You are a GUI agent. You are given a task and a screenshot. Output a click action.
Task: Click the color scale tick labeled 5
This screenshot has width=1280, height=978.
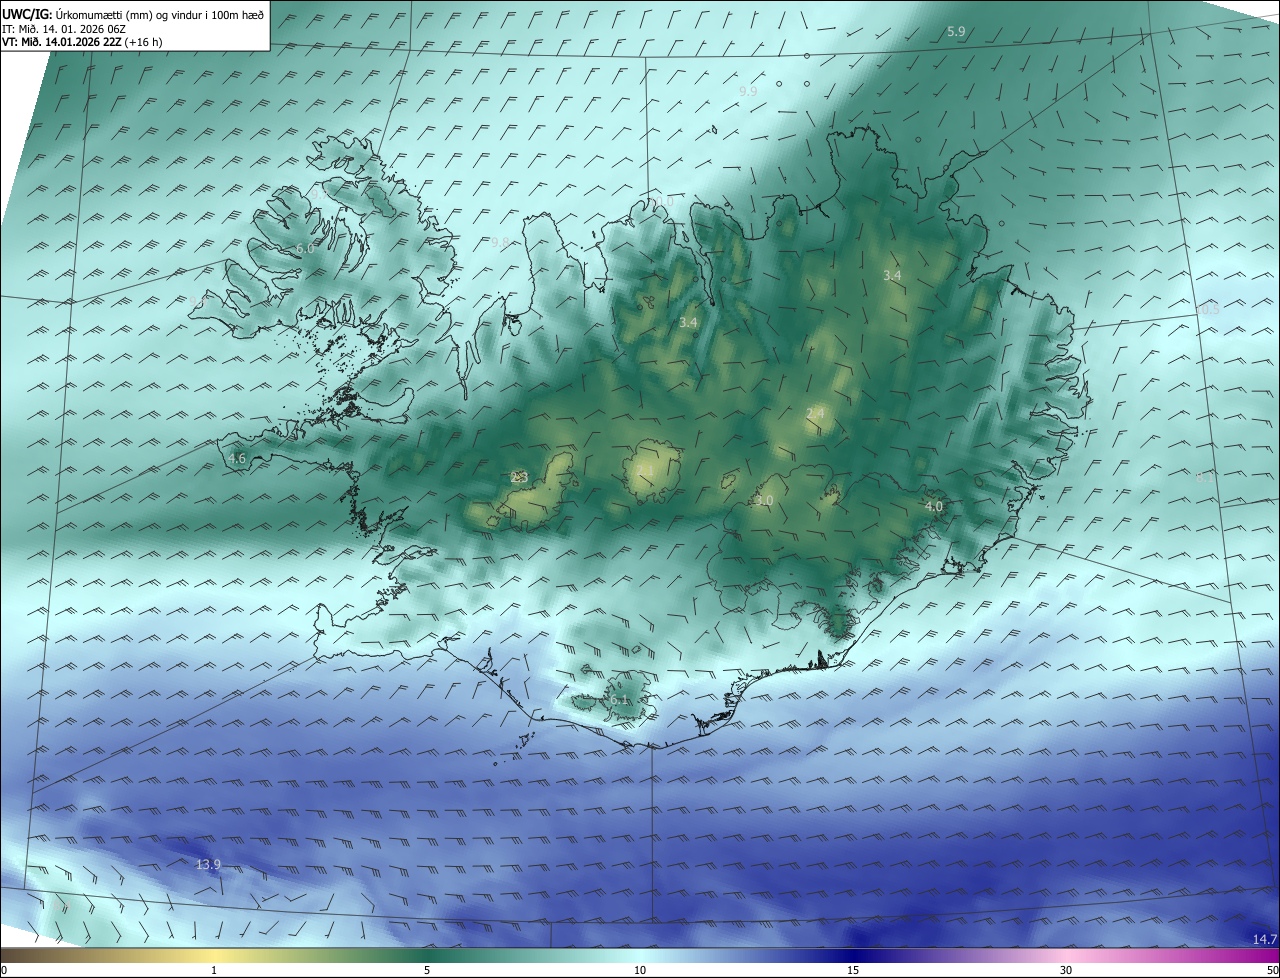click(x=427, y=970)
